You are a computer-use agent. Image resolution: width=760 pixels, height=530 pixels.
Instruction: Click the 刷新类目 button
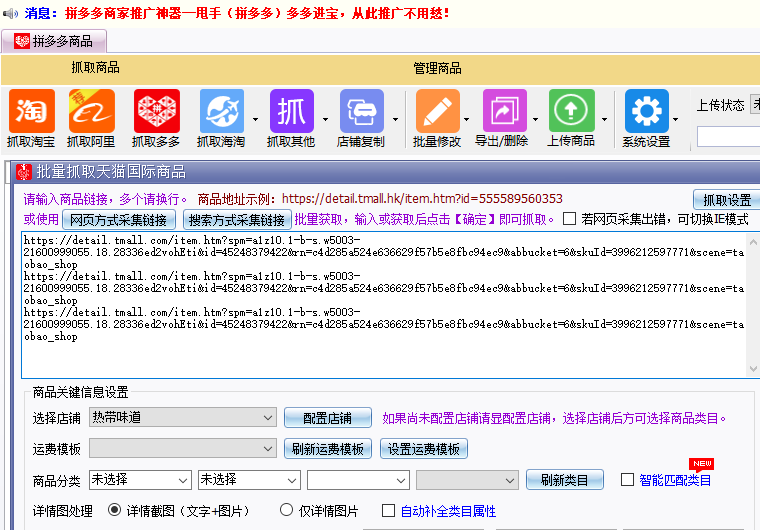[x=565, y=480]
